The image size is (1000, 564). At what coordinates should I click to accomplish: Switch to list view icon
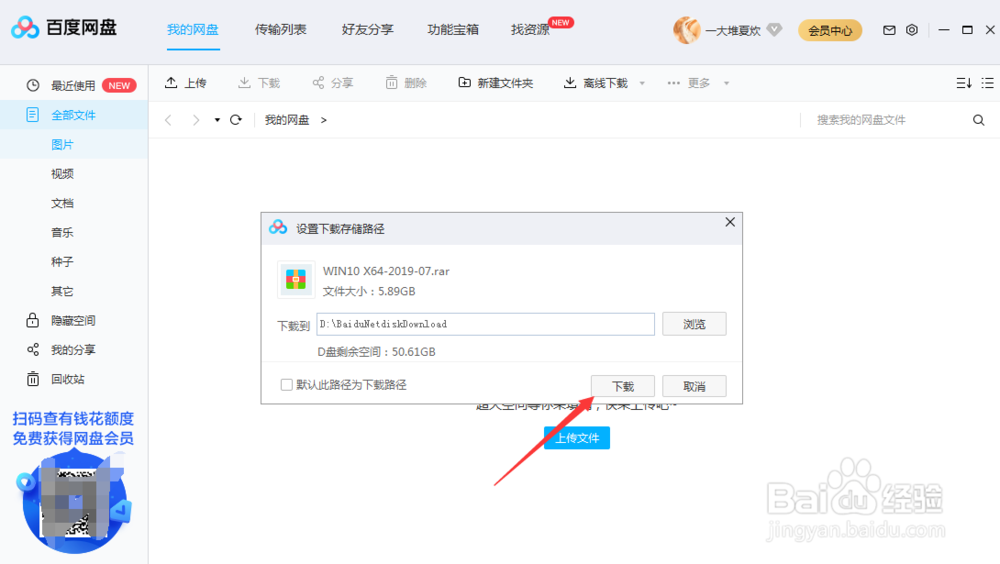(987, 83)
